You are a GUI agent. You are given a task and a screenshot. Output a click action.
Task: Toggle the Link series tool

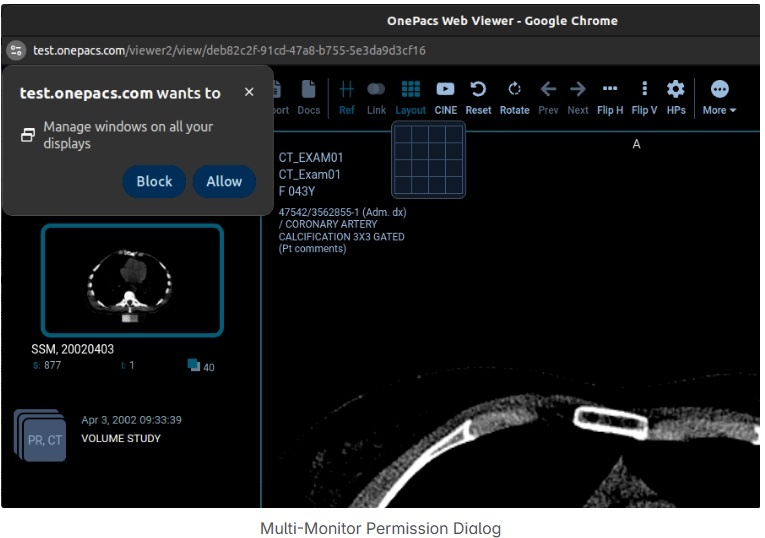pyautogui.click(x=376, y=98)
